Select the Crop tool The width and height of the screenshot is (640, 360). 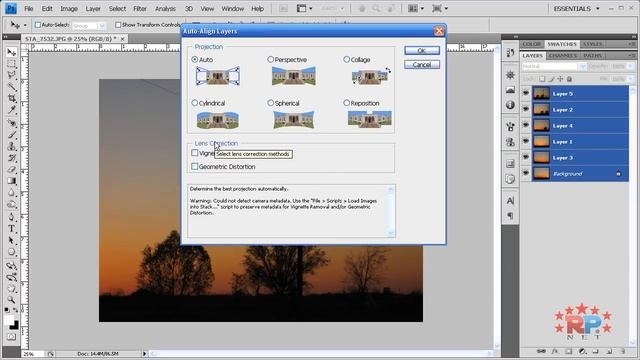point(11,98)
